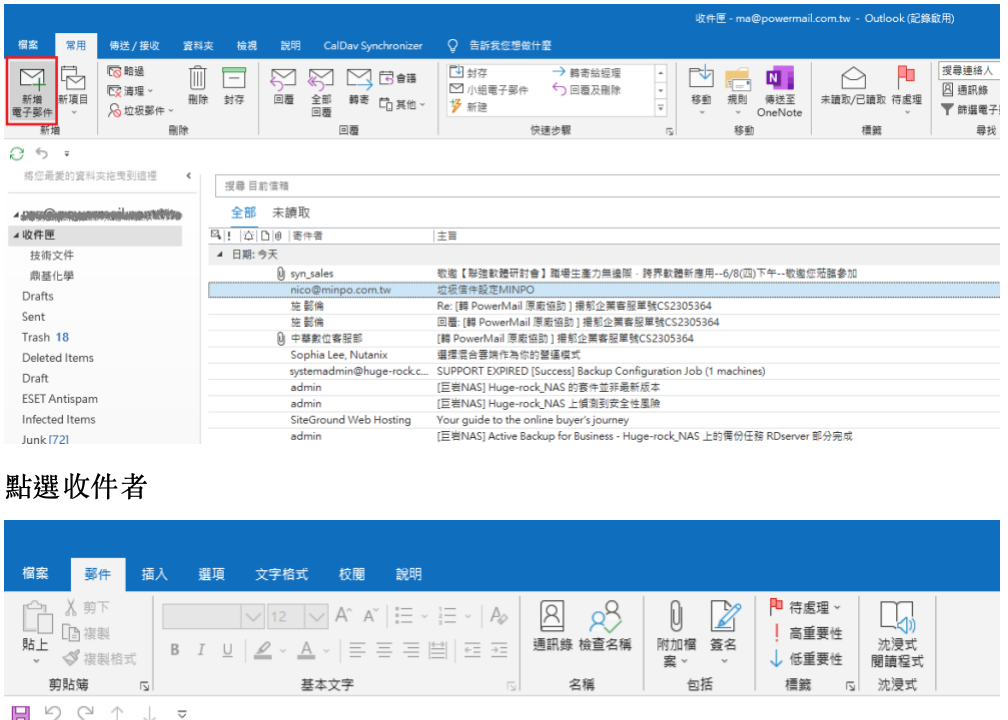1008x720 pixels.
Task: Click the 全部回覆 (Reply All) icon
Action: click(321, 79)
